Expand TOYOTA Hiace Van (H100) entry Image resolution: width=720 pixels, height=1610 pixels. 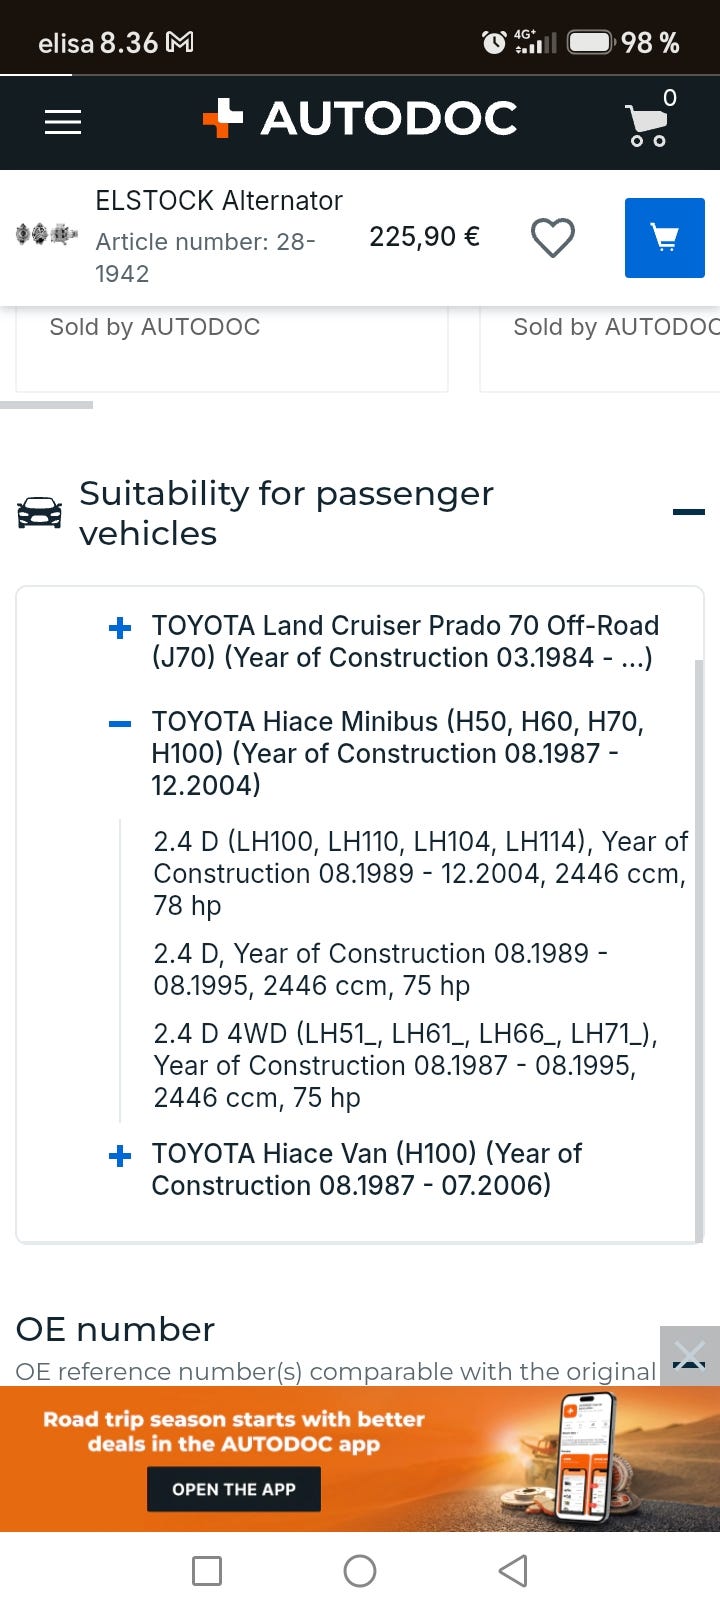click(x=120, y=1156)
